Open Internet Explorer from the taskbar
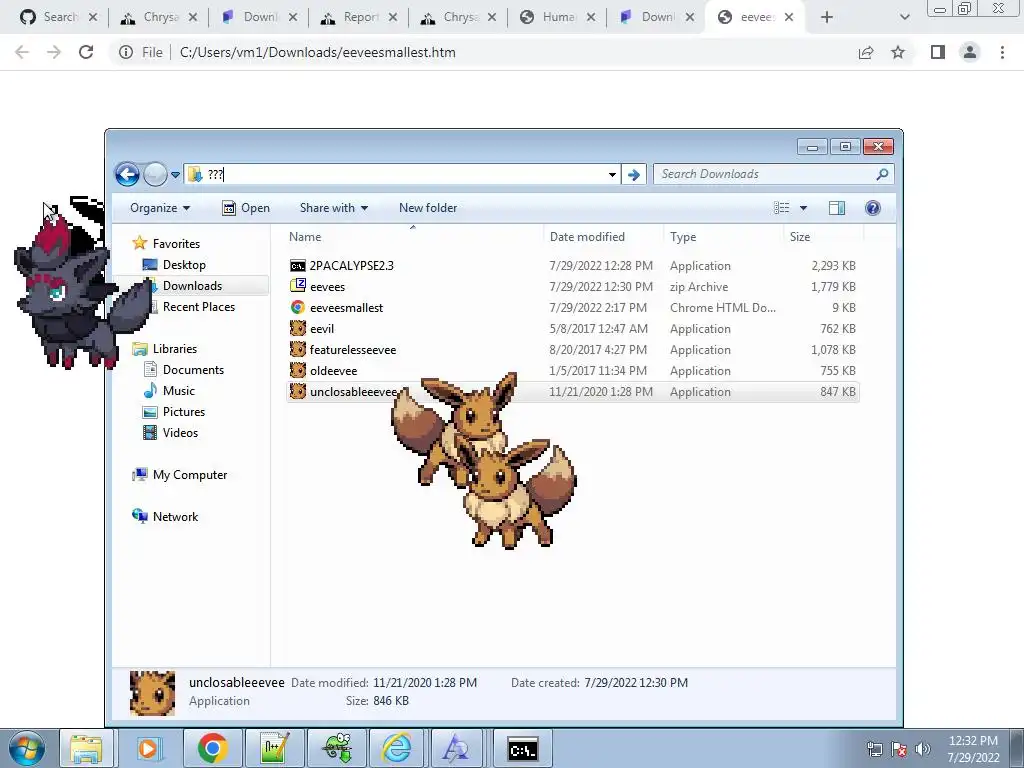This screenshot has height=768, width=1024. click(396, 748)
